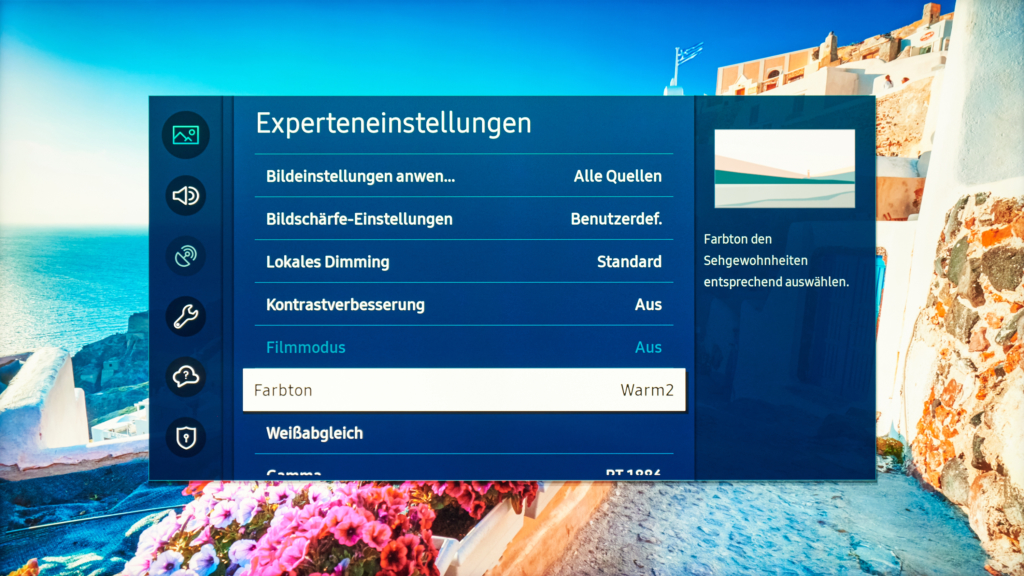Image resolution: width=1024 pixels, height=576 pixels.
Task: Open the Alle Quellen value selector
Action: (617, 177)
